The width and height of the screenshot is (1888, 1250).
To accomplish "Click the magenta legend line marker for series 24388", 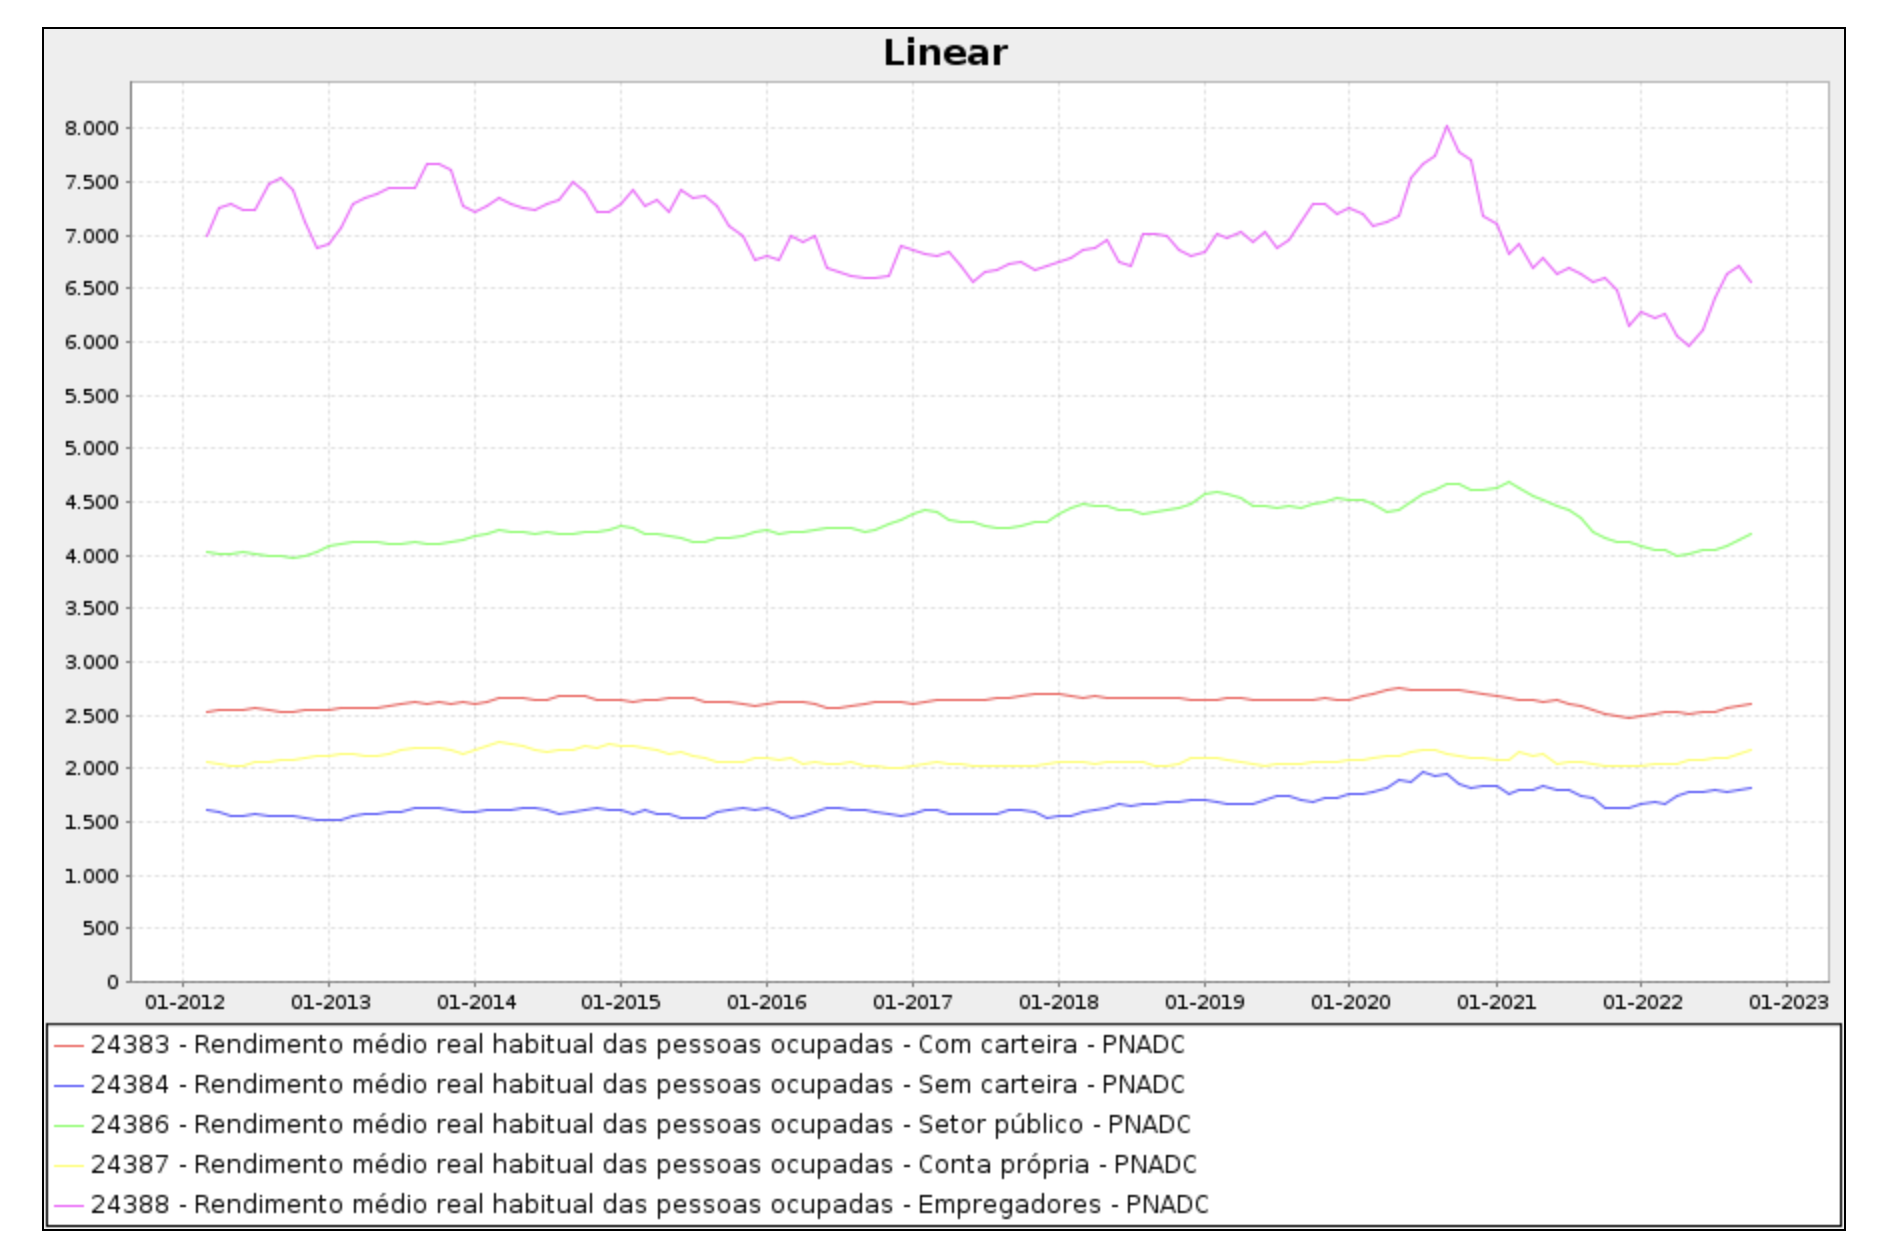I will point(69,1205).
